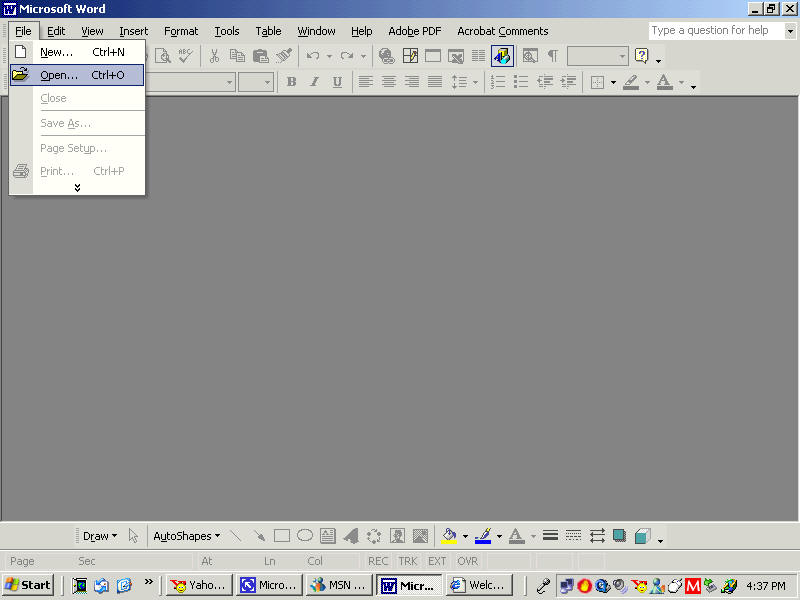
Task: Set Align Left
Action: coord(365,82)
